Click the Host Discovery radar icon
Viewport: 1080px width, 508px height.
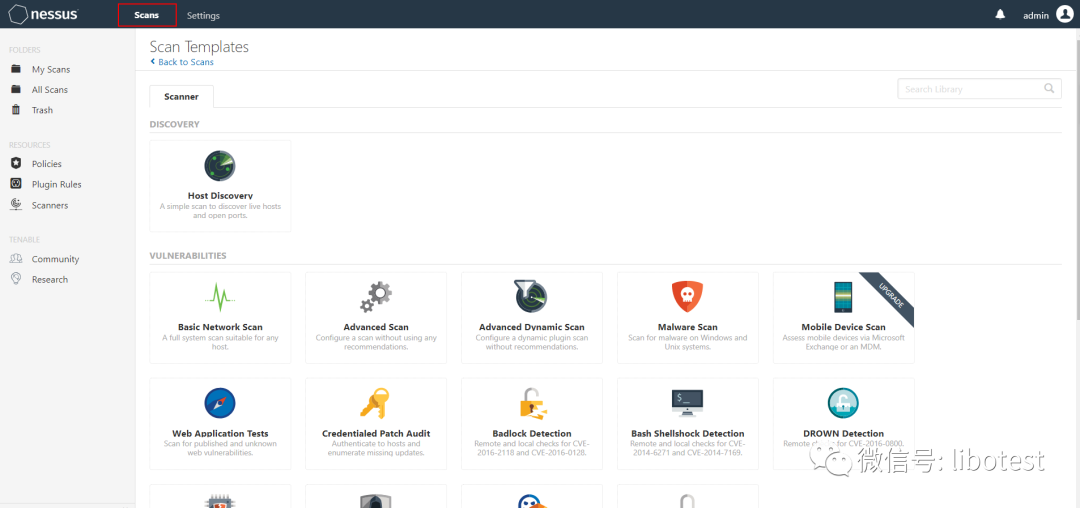(220, 166)
